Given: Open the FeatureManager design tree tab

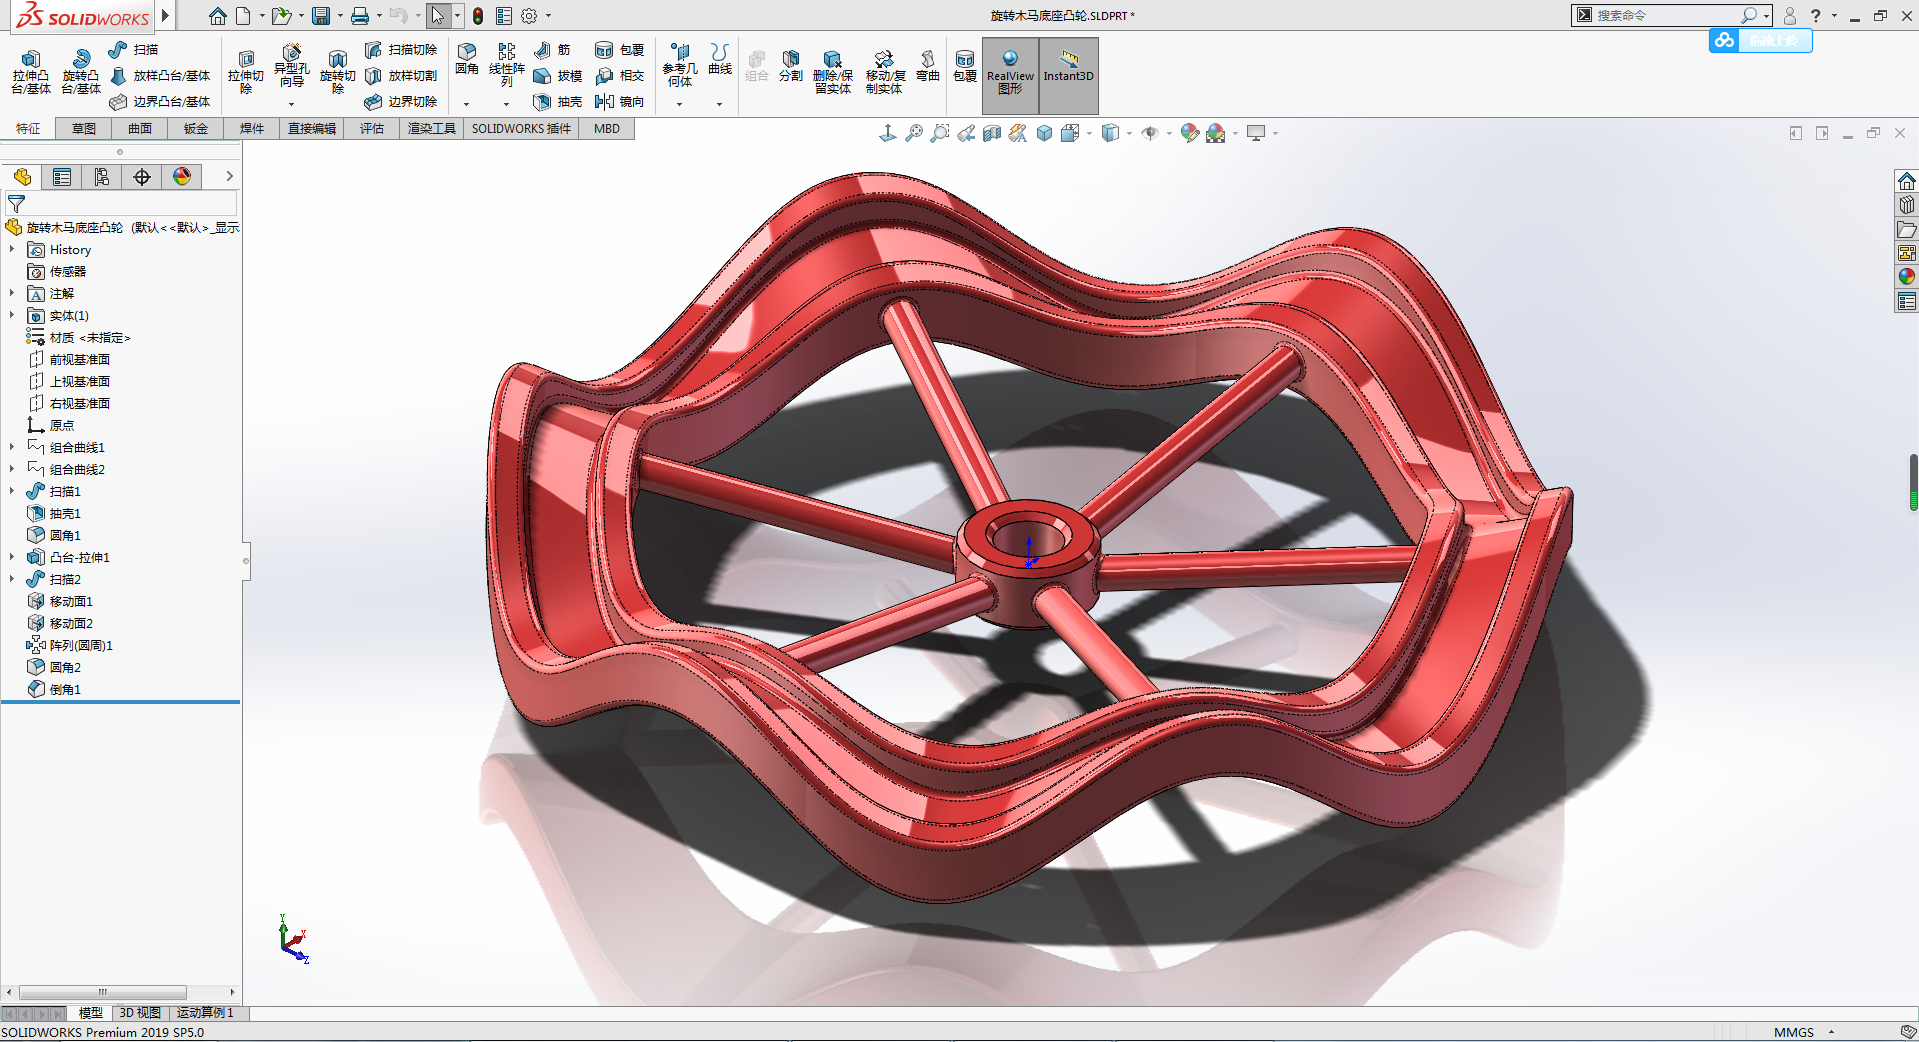Looking at the screenshot, I should (x=22, y=177).
